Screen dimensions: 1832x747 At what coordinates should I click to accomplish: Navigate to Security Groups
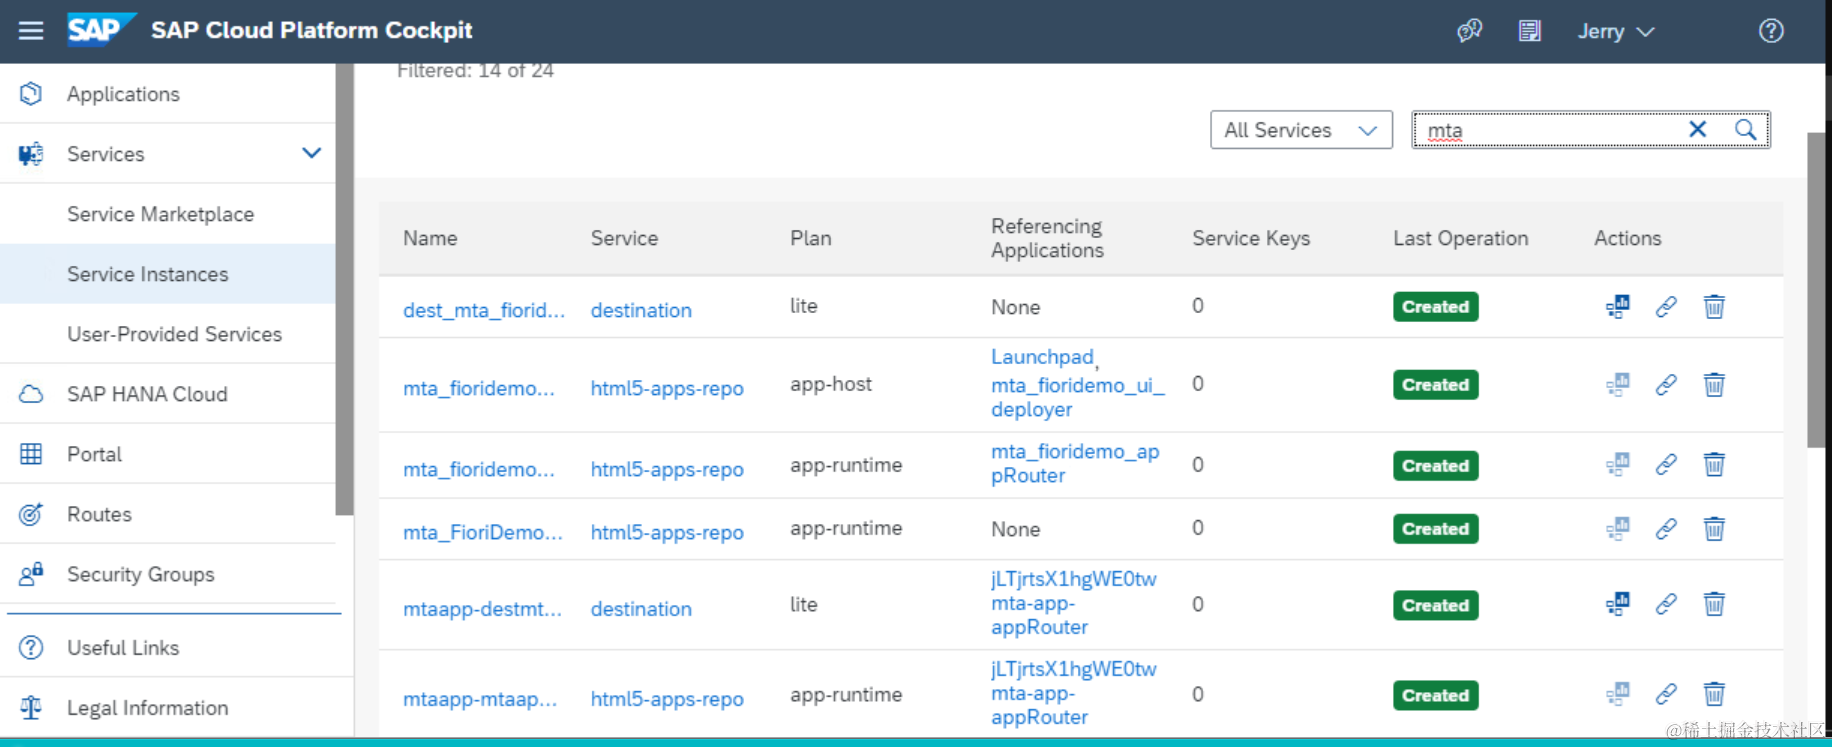tap(140, 574)
